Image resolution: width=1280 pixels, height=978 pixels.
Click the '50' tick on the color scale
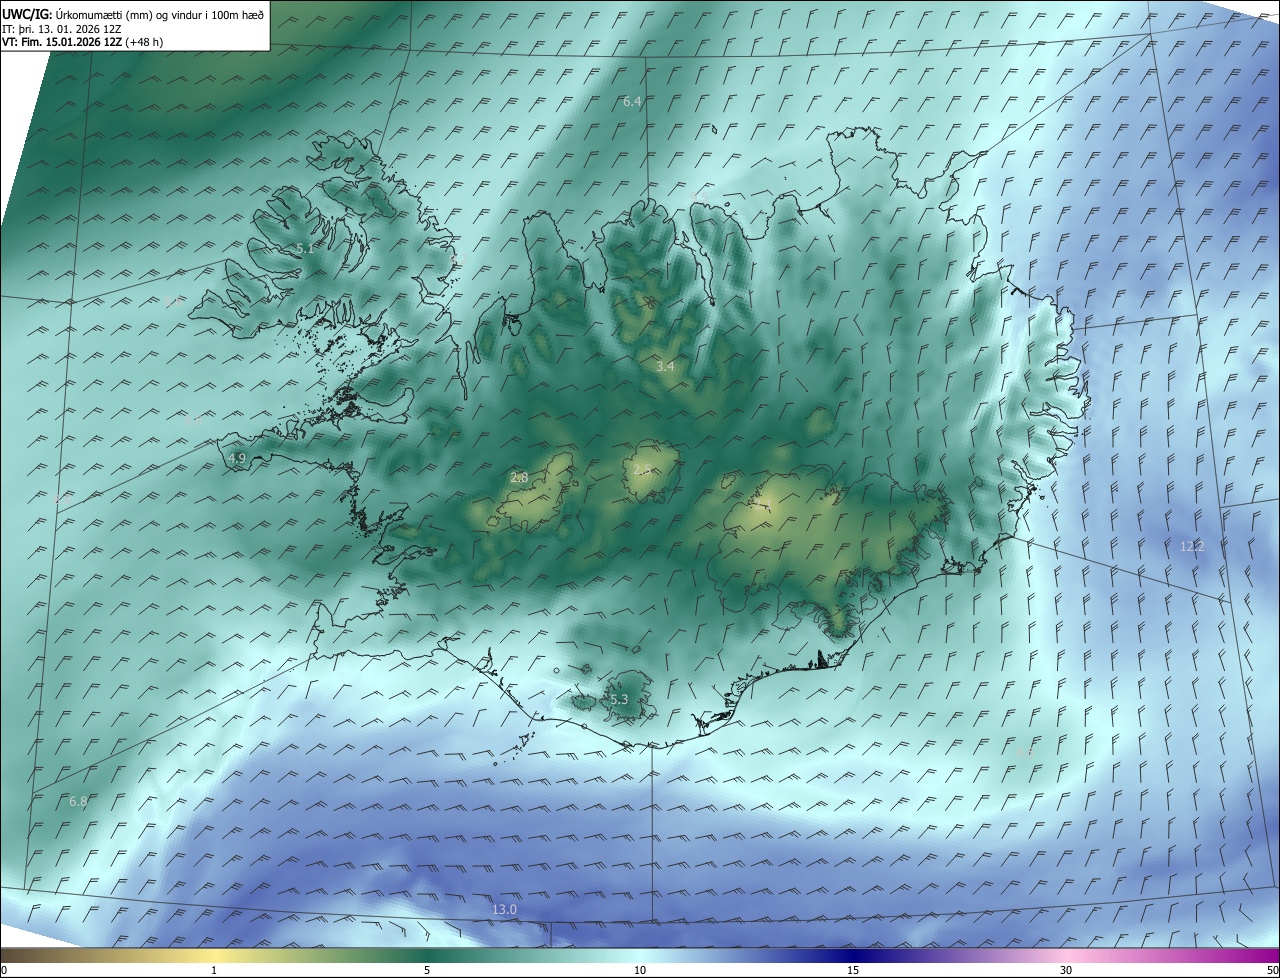click(1272, 970)
